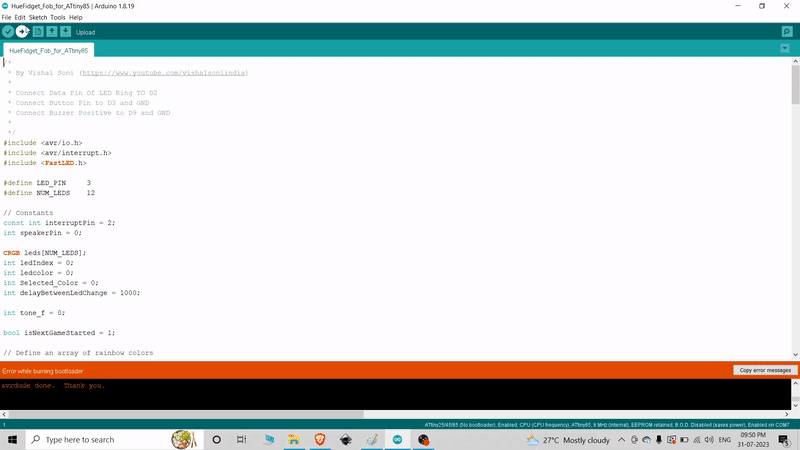This screenshot has height=450, width=800.
Task: Open the Windows Start menu
Action: 12,440
